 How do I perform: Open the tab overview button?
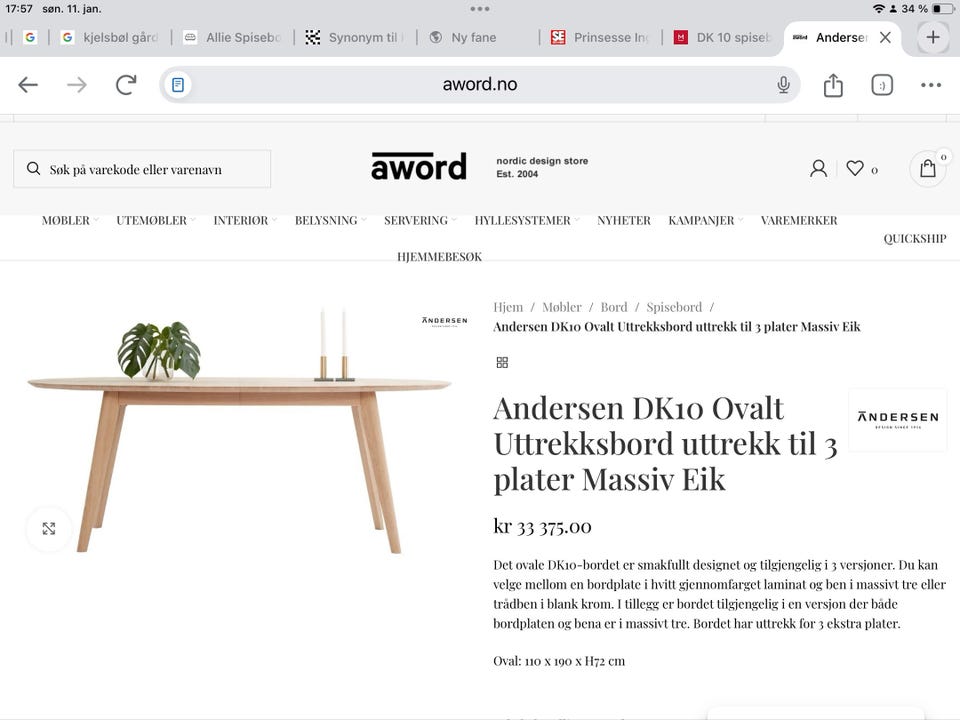point(882,85)
